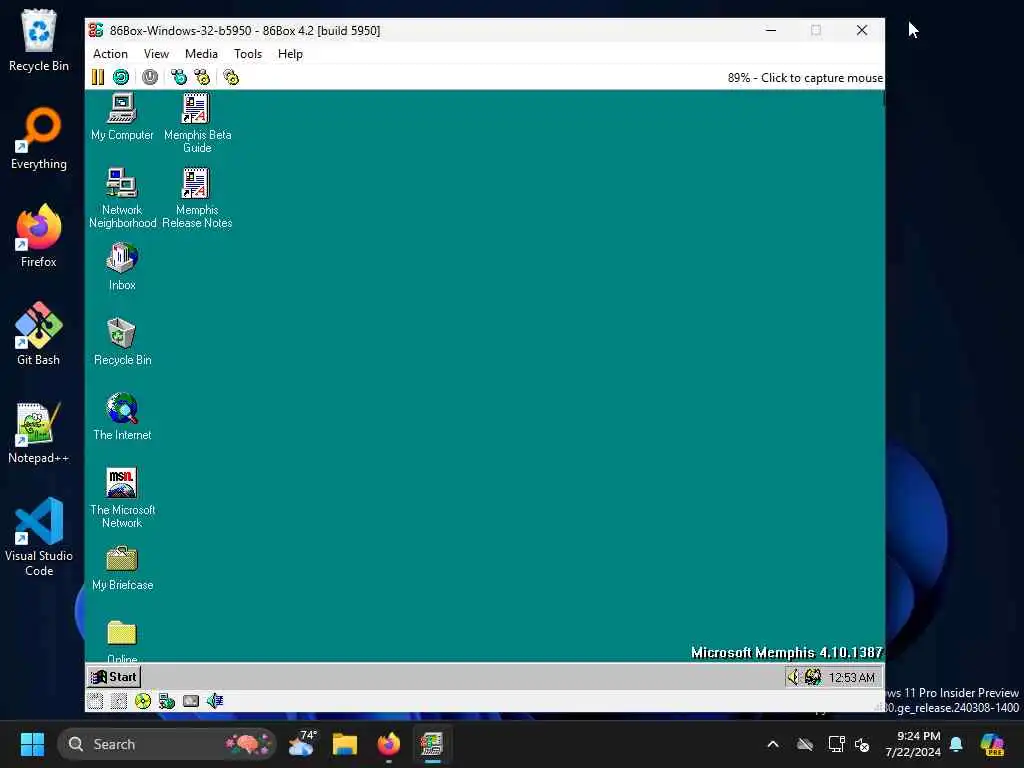Click the tray icon beside the volume speaker
Image resolution: width=1024 pixels, height=768 pixels.
click(813, 677)
